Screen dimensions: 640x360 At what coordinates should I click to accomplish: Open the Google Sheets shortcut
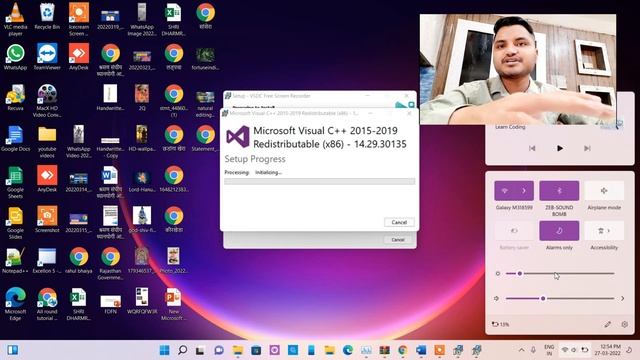16,182
